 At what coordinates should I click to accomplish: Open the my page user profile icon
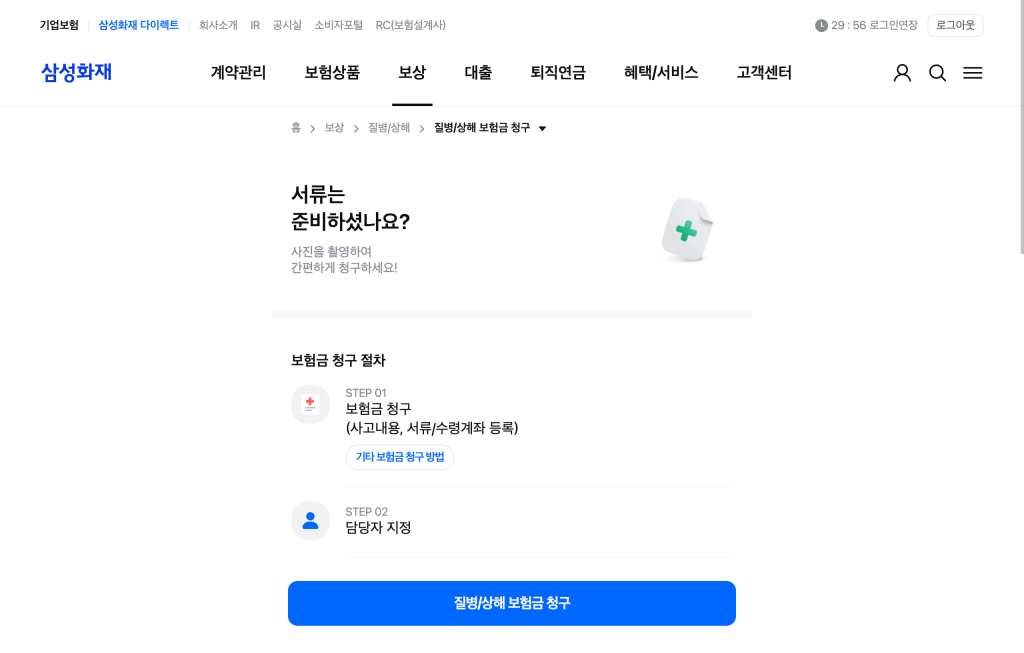point(902,73)
